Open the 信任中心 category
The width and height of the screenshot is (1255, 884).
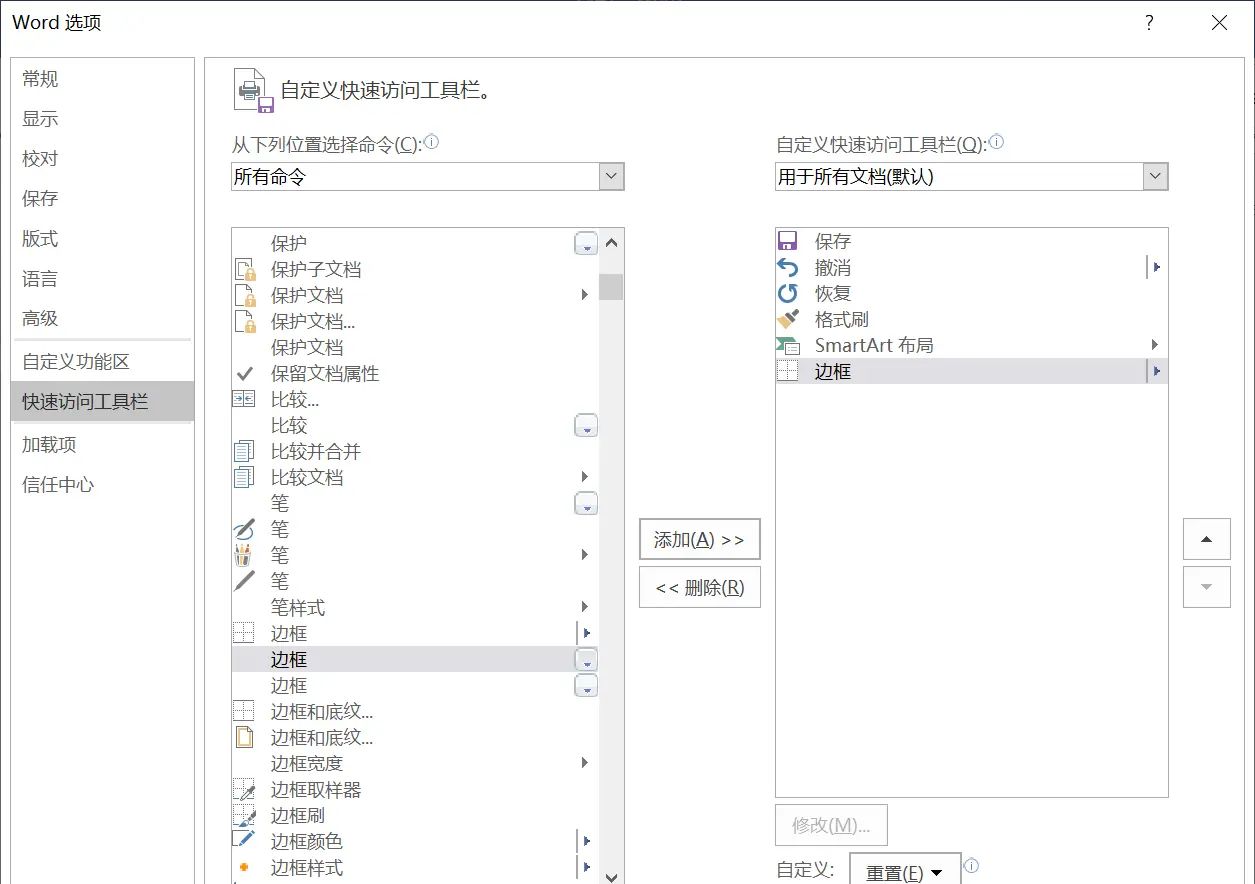(102, 485)
